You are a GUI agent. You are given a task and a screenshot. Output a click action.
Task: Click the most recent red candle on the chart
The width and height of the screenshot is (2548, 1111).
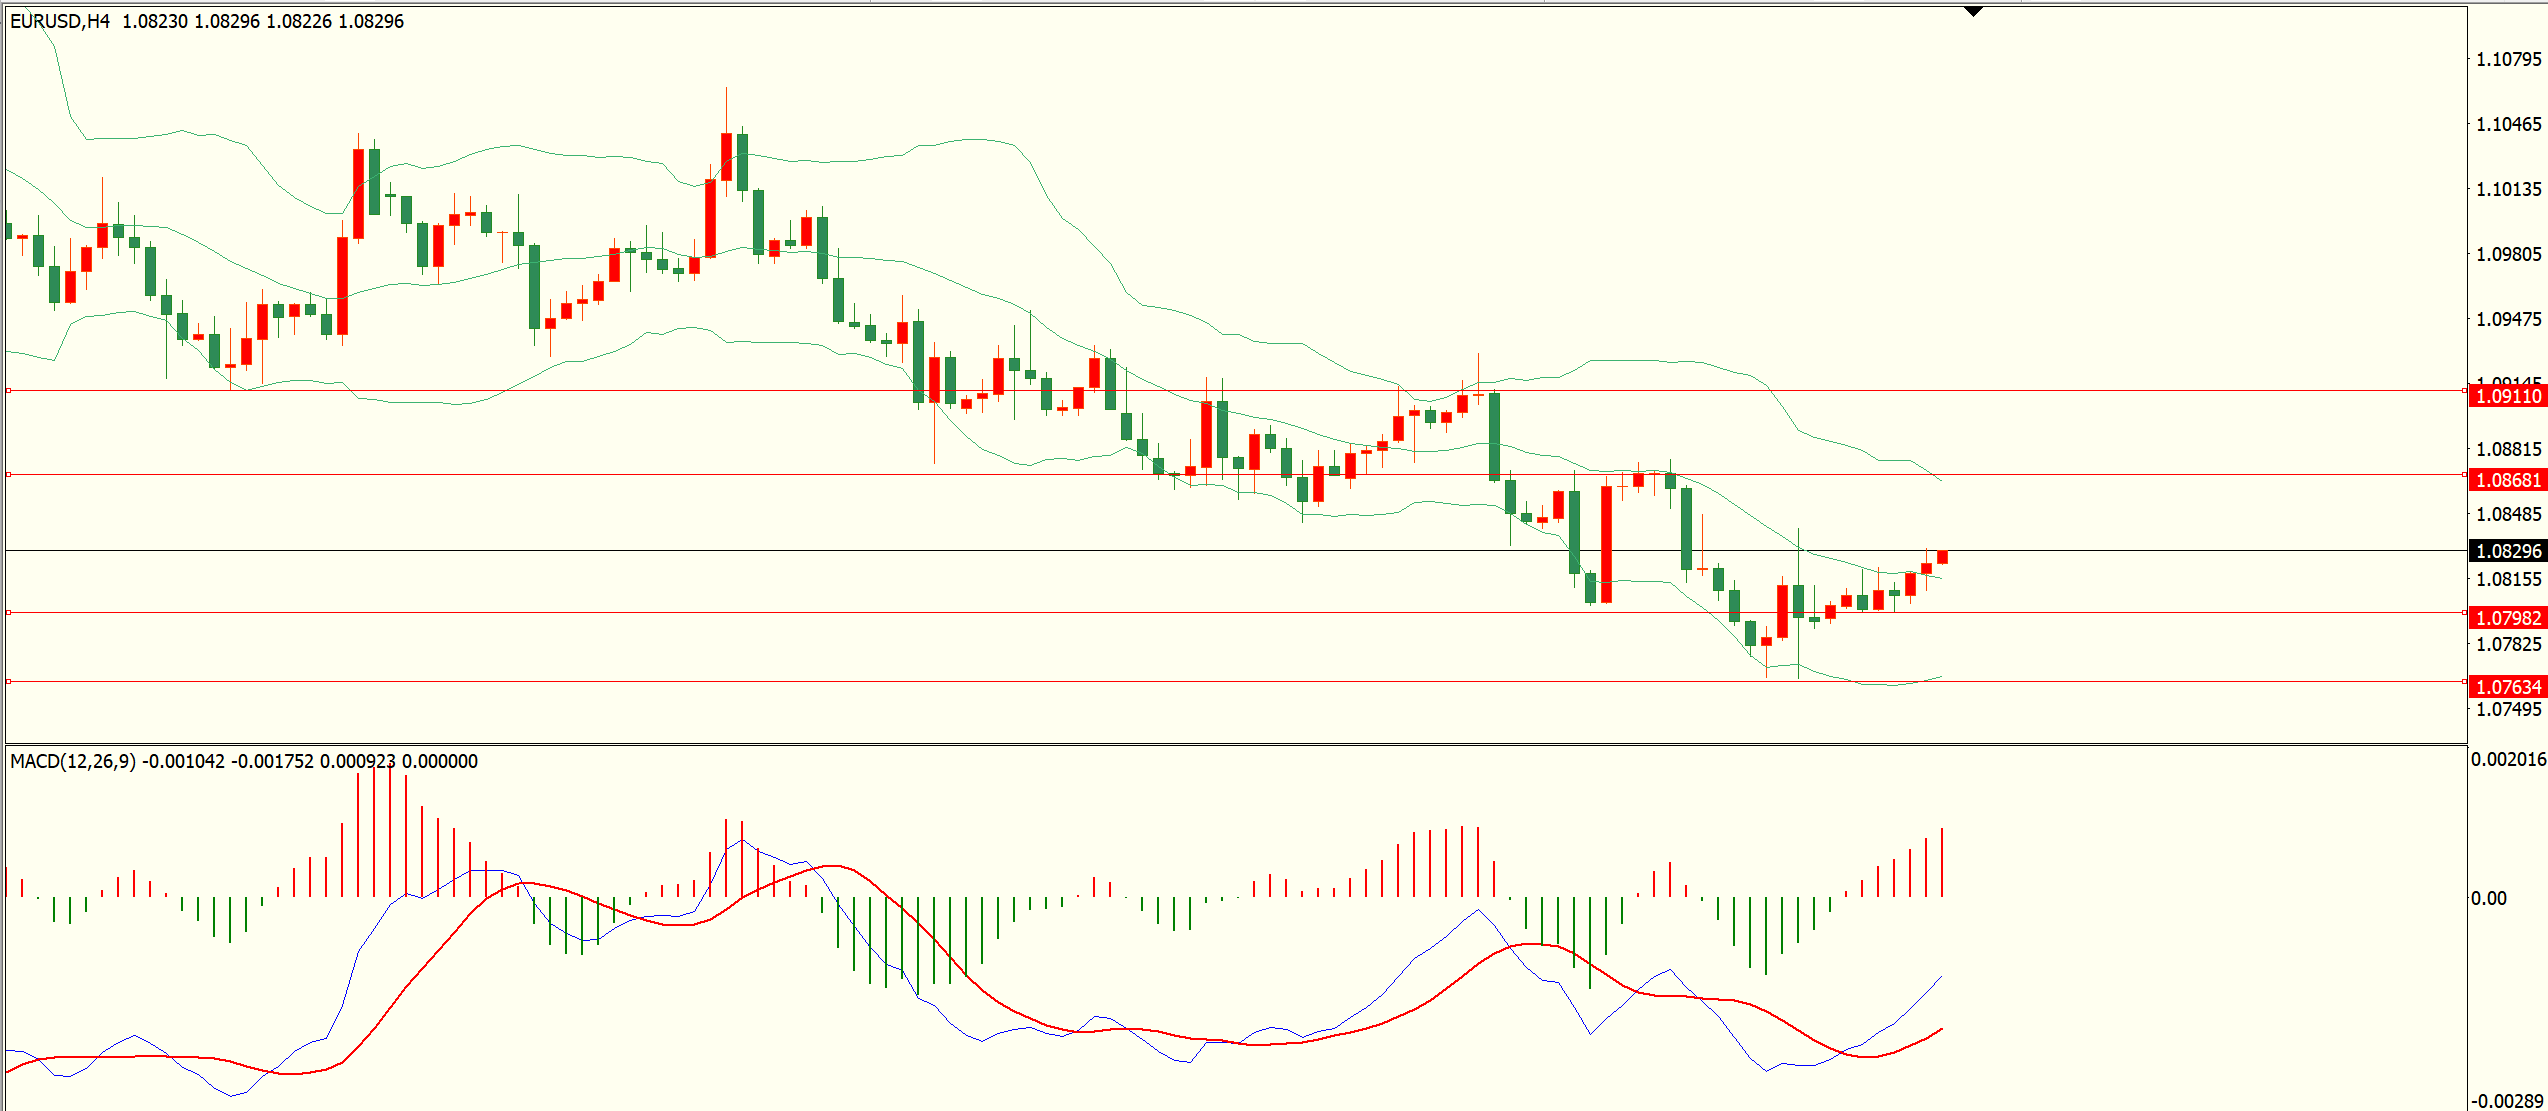coord(1942,557)
